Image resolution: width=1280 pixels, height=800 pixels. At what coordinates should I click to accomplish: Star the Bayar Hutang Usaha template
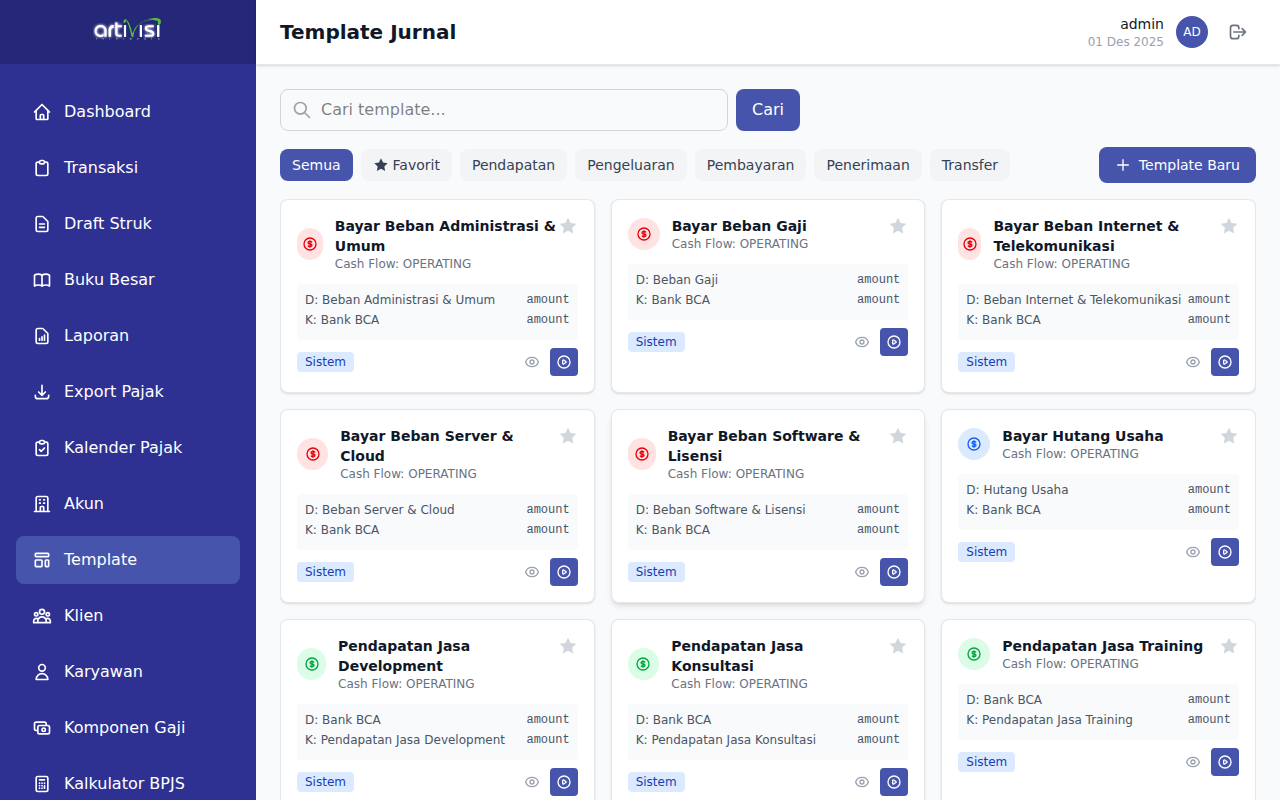pyautogui.click(x=1229, y=436)
